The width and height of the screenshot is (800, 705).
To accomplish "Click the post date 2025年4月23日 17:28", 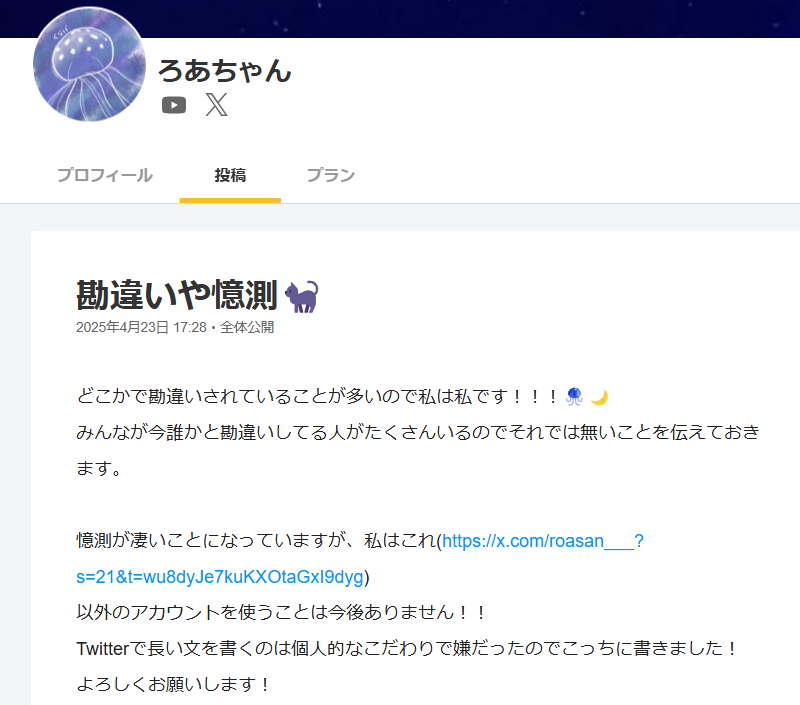I will [141, 327].
